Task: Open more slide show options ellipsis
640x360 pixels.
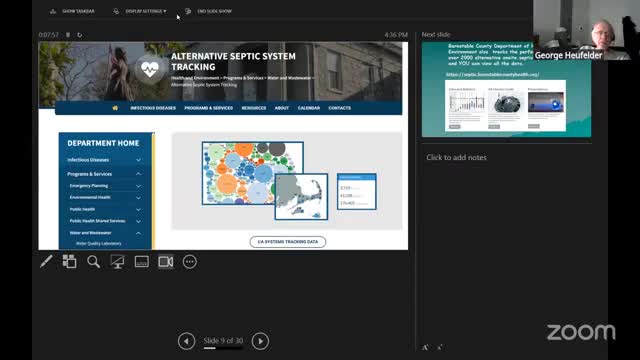Action: point(190,262)
